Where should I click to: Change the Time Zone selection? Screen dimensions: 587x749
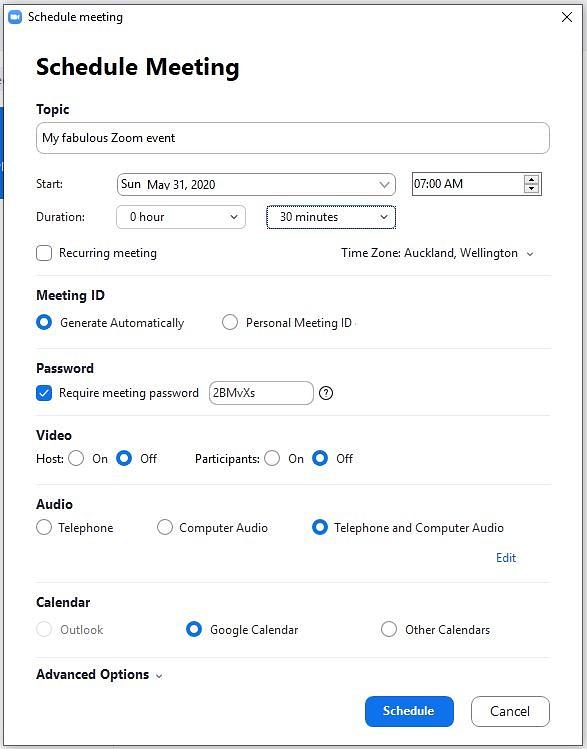coord(437,253)
